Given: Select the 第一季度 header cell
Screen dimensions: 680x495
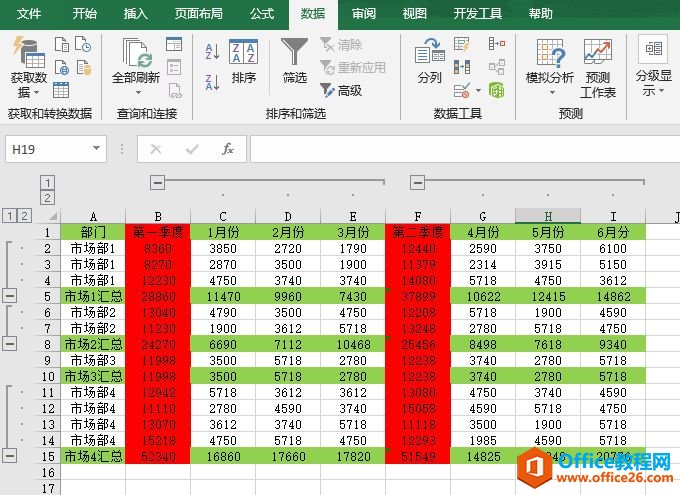Looking at the screenshot, I should (x=158, y=232).
